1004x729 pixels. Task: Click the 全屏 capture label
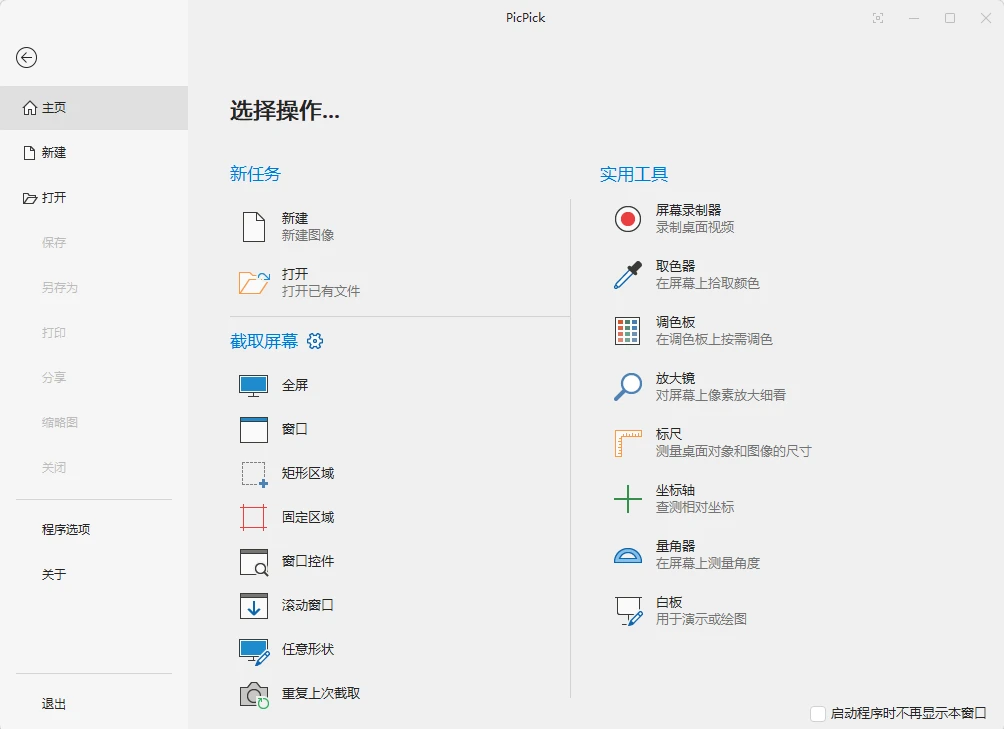click(295, 385)
